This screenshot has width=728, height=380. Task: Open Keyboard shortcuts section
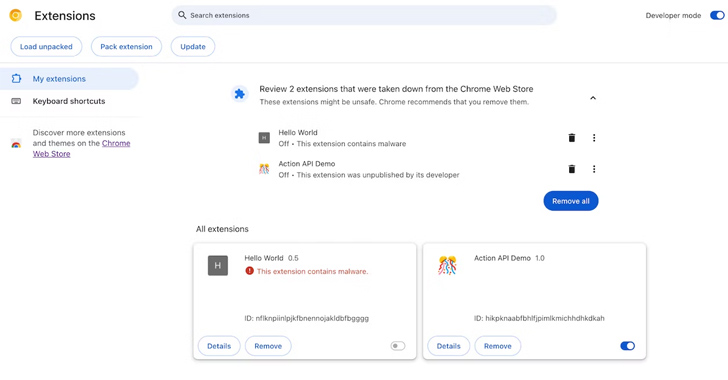click(69, 101)
